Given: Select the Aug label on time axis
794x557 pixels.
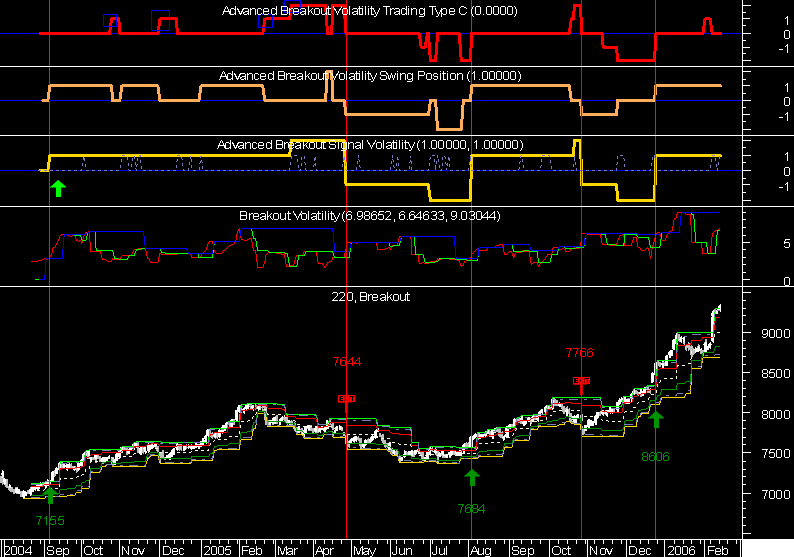Looking at the screenshot, I should click(x=481, y=550).
